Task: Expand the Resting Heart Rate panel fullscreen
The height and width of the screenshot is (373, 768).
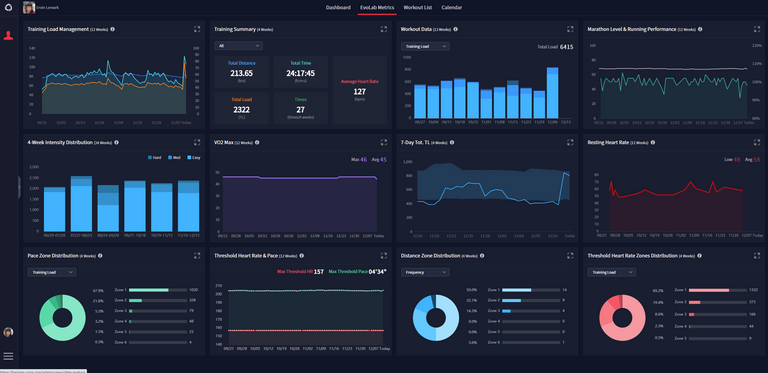Action: click(757, 142)
